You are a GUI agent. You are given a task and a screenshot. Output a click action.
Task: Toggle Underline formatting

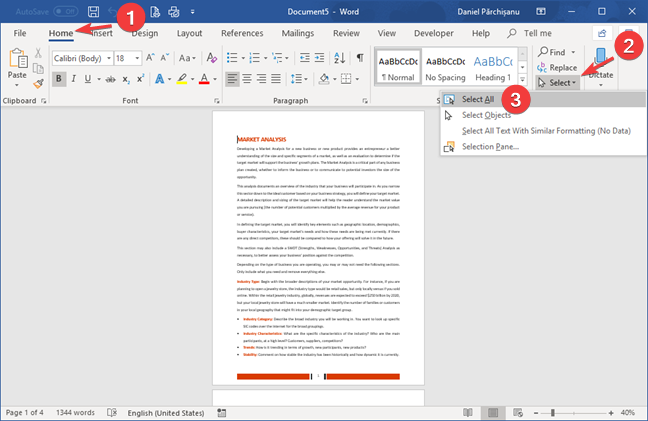[x=88, y=78]
